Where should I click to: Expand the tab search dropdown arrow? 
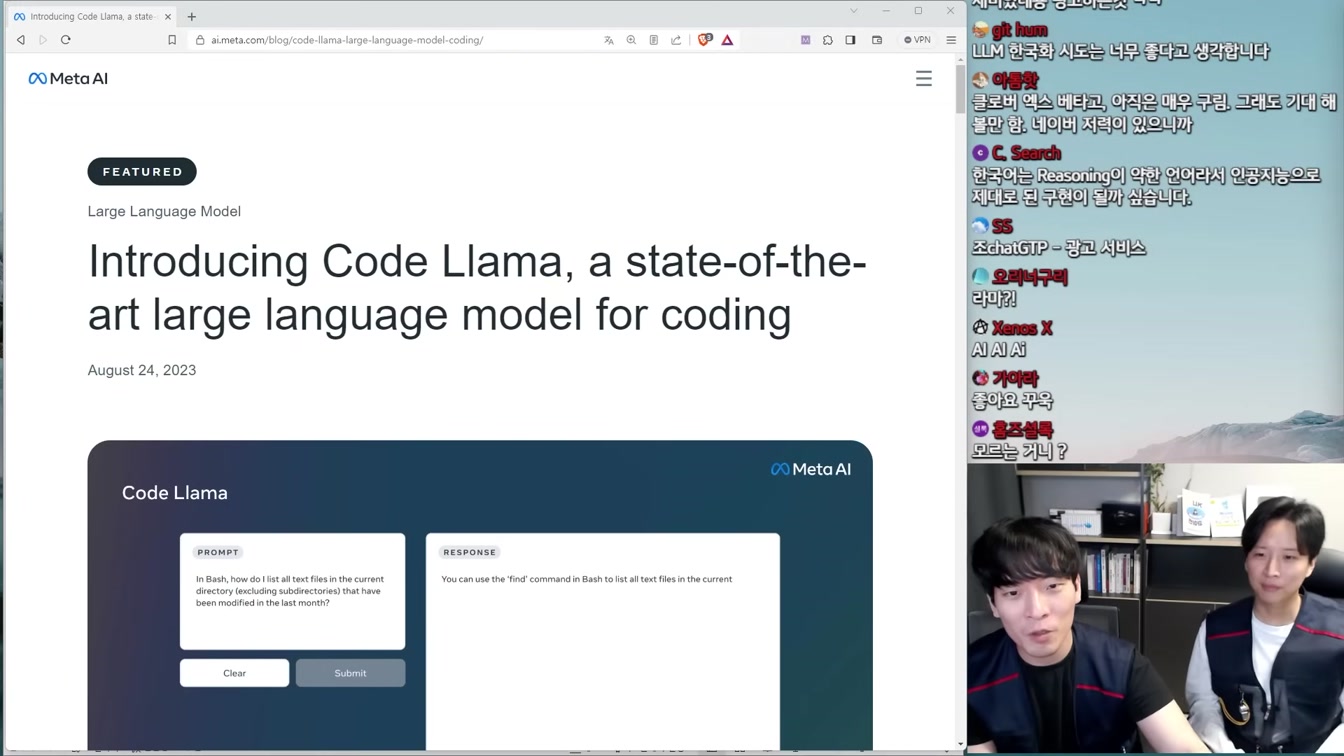[x=854, y=11]
